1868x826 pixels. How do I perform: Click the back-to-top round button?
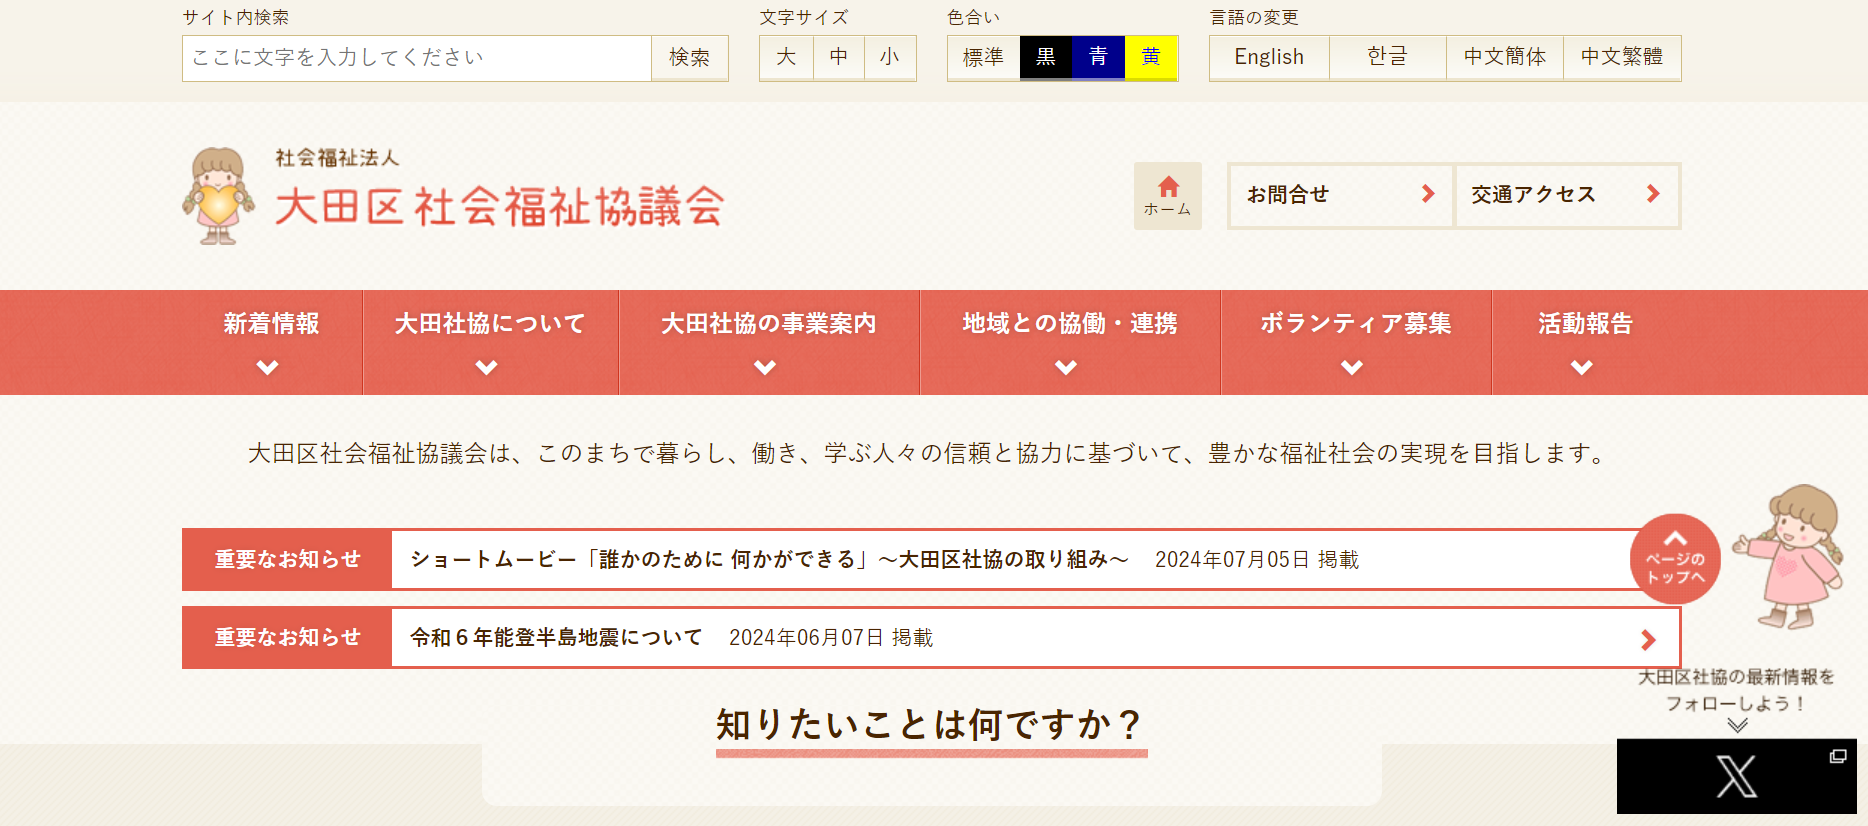(1675, 559)
